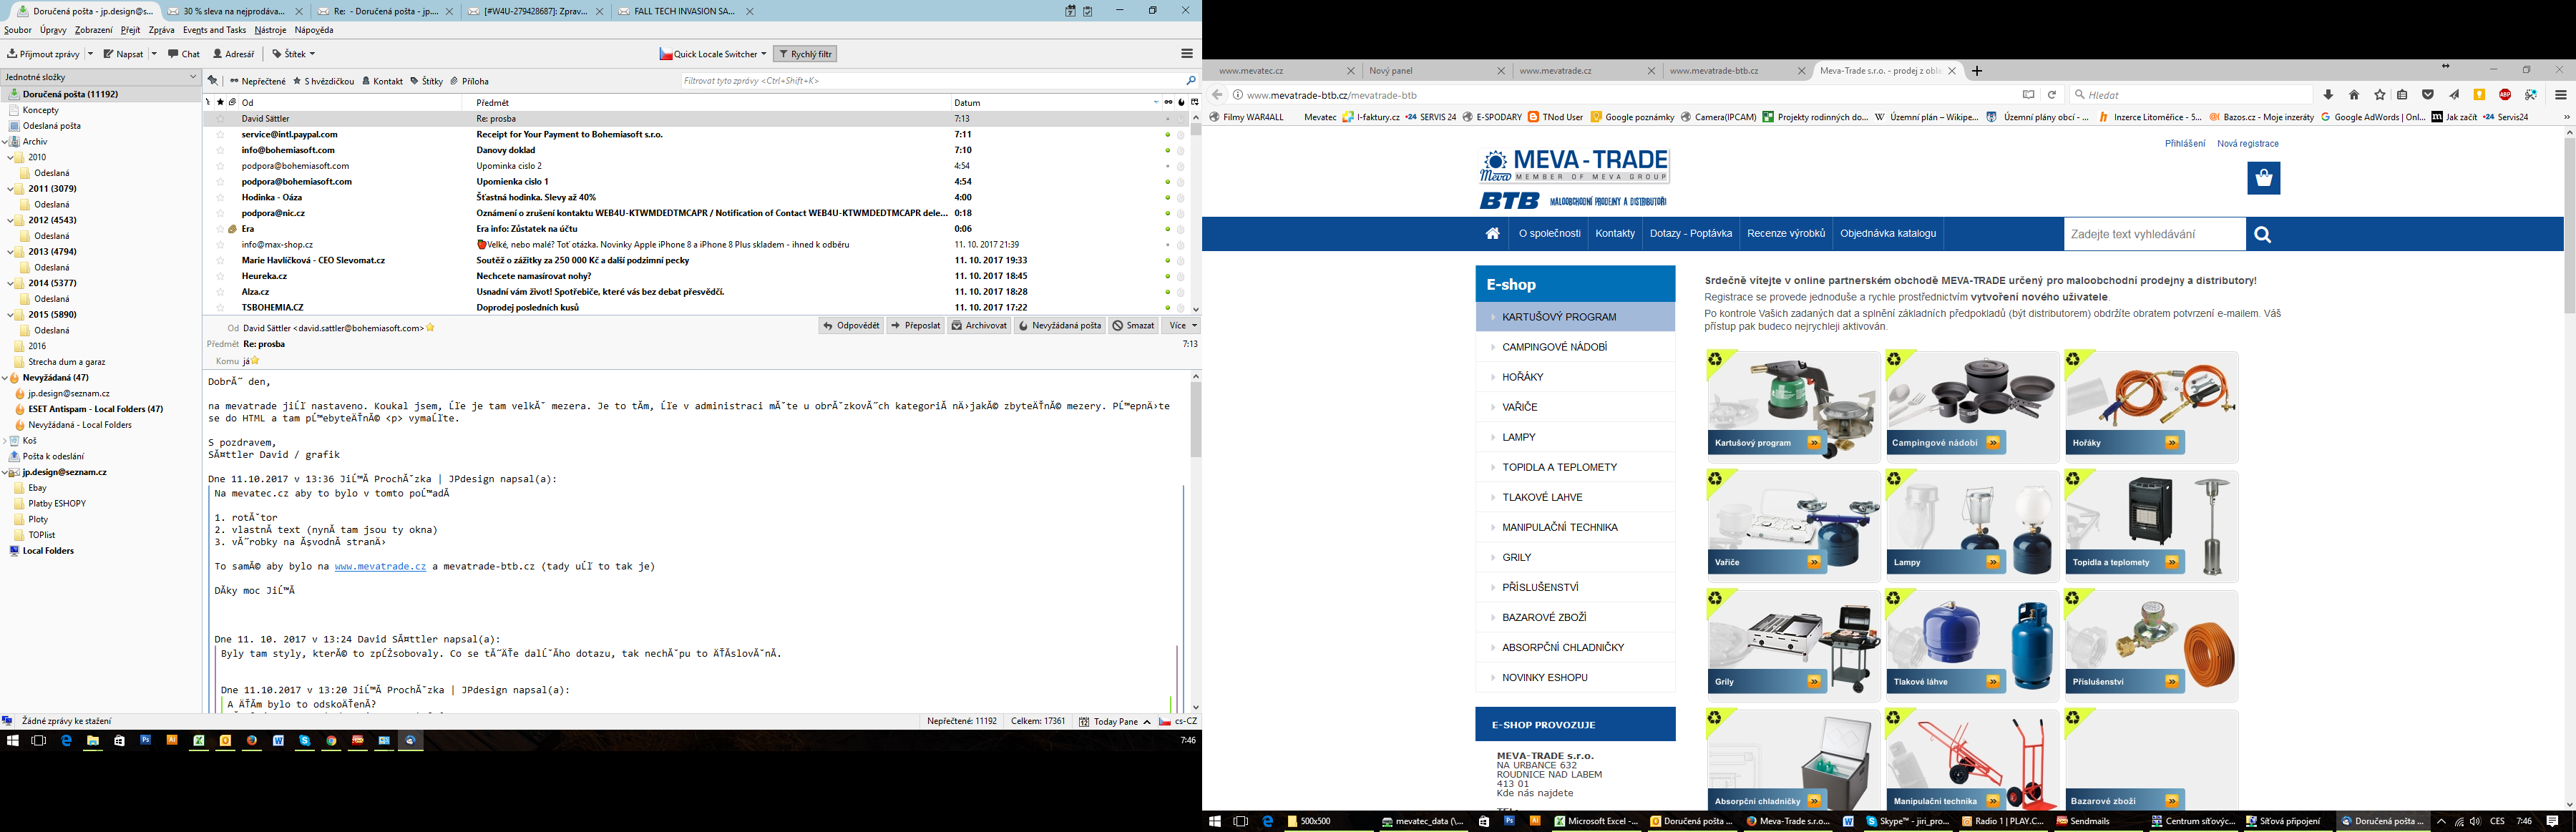Open the Chat button in Thunderbird toolbar
Image resolution: width=2576 pixels, height=832 pixels.
coord(184,54)
